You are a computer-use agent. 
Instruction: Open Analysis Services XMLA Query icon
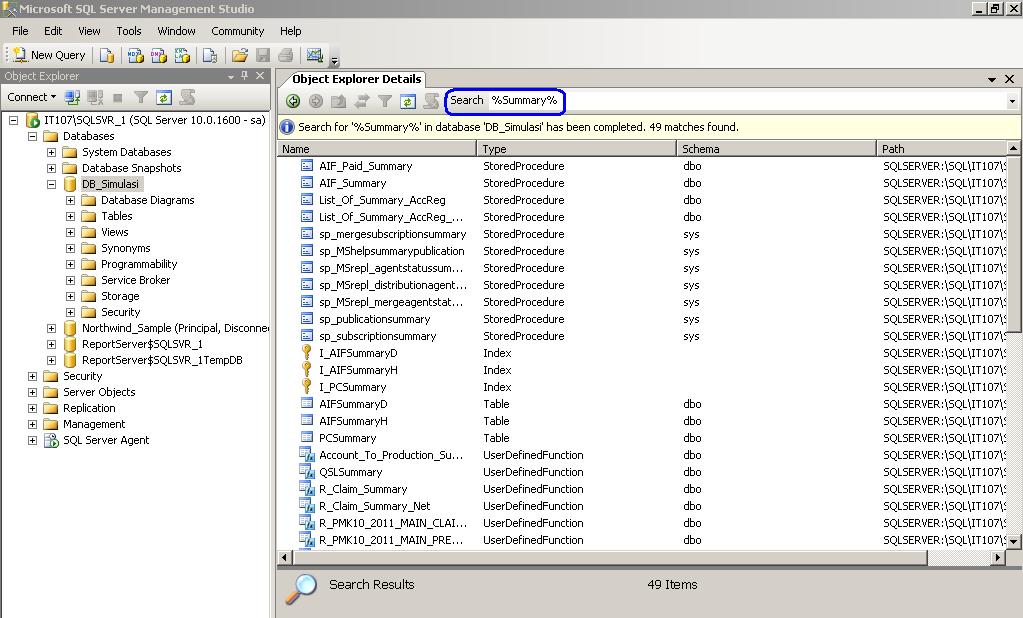point(183,55)
